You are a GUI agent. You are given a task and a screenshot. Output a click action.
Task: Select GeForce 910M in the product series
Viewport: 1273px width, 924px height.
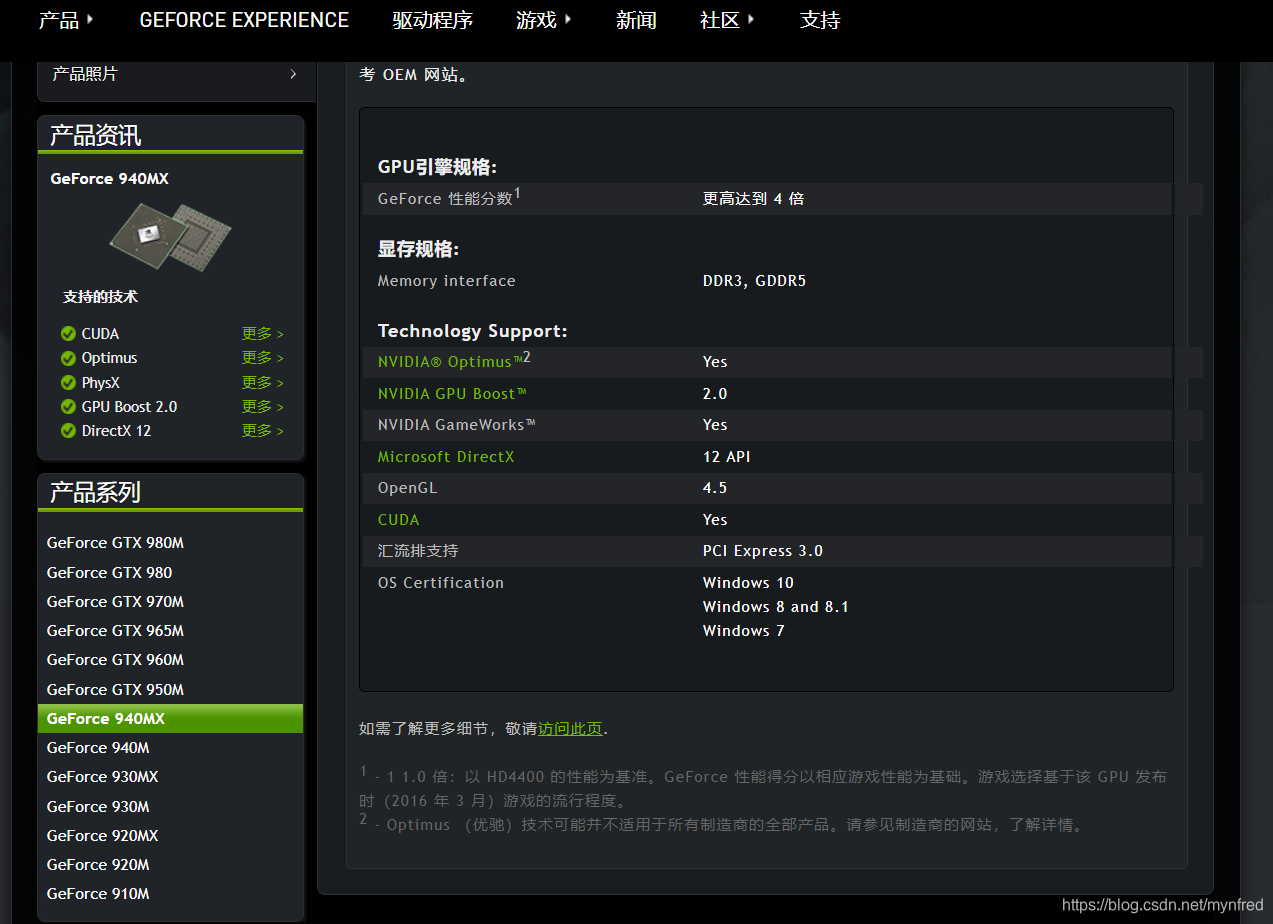point(98,894)
